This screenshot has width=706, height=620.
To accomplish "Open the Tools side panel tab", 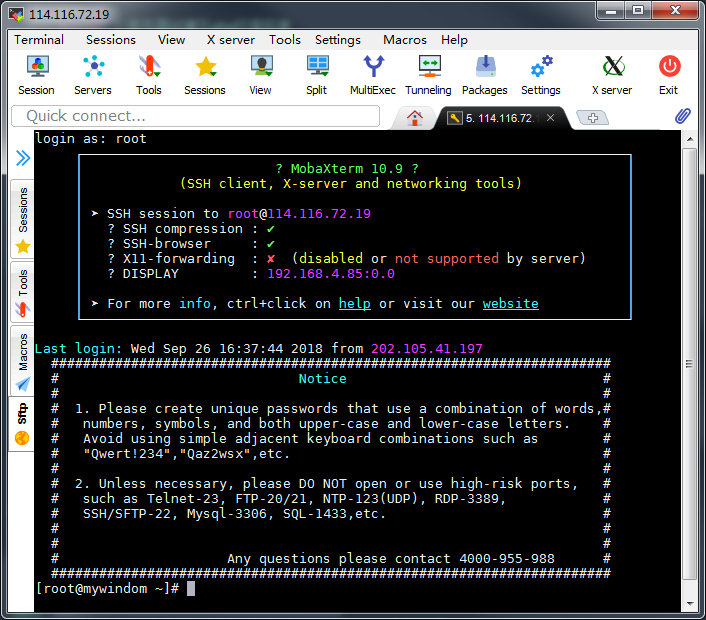I will coord(23,292).
